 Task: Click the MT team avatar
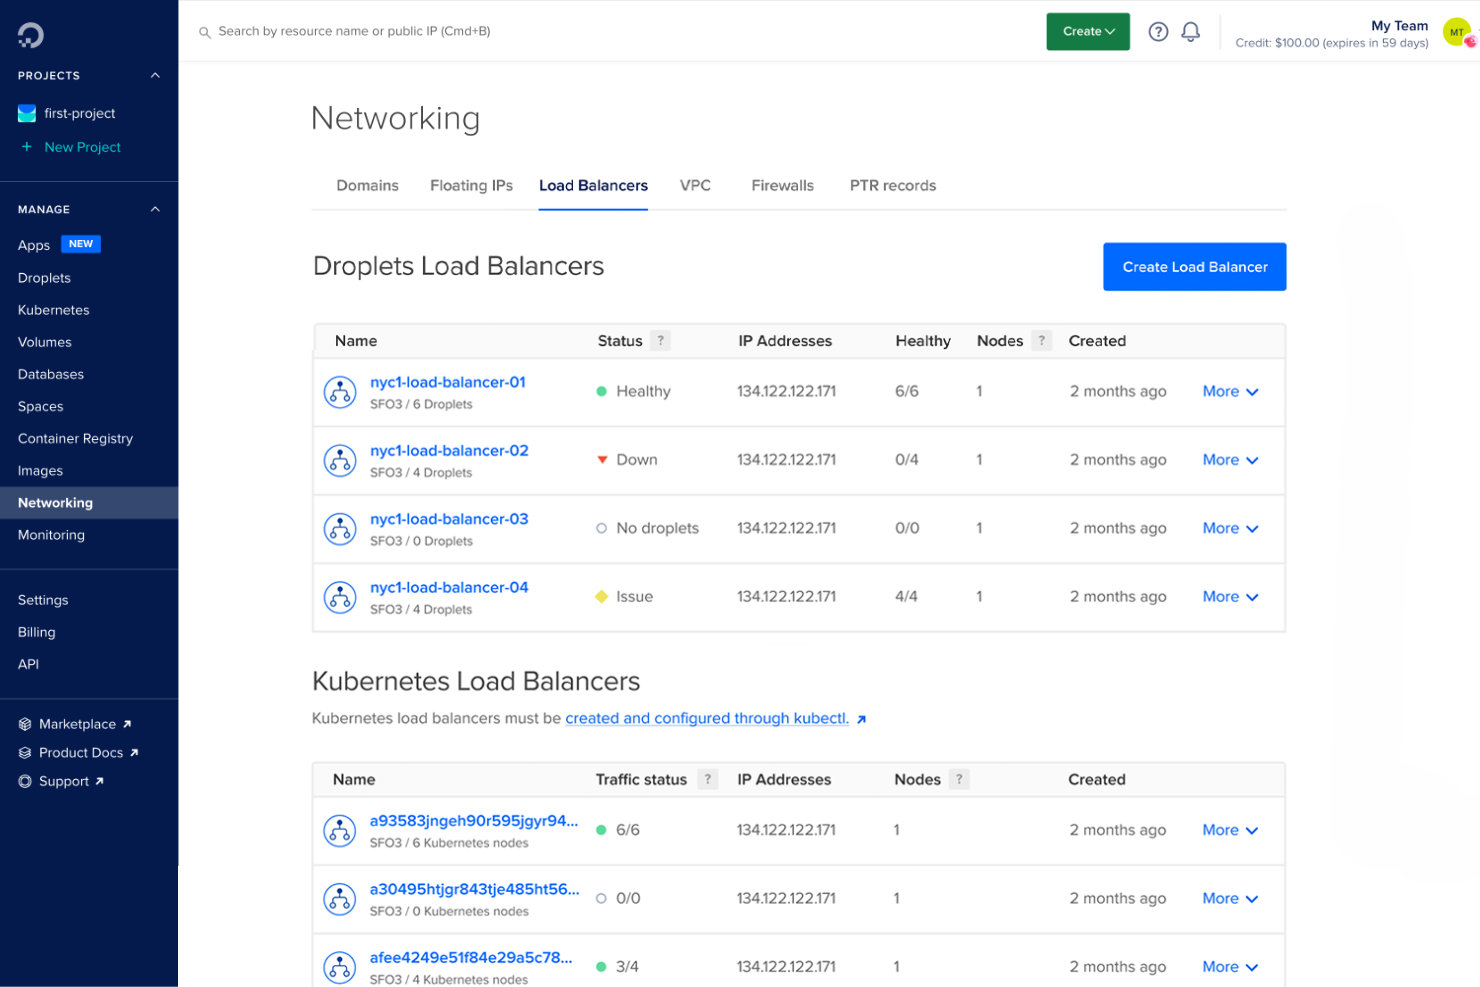1458,32
